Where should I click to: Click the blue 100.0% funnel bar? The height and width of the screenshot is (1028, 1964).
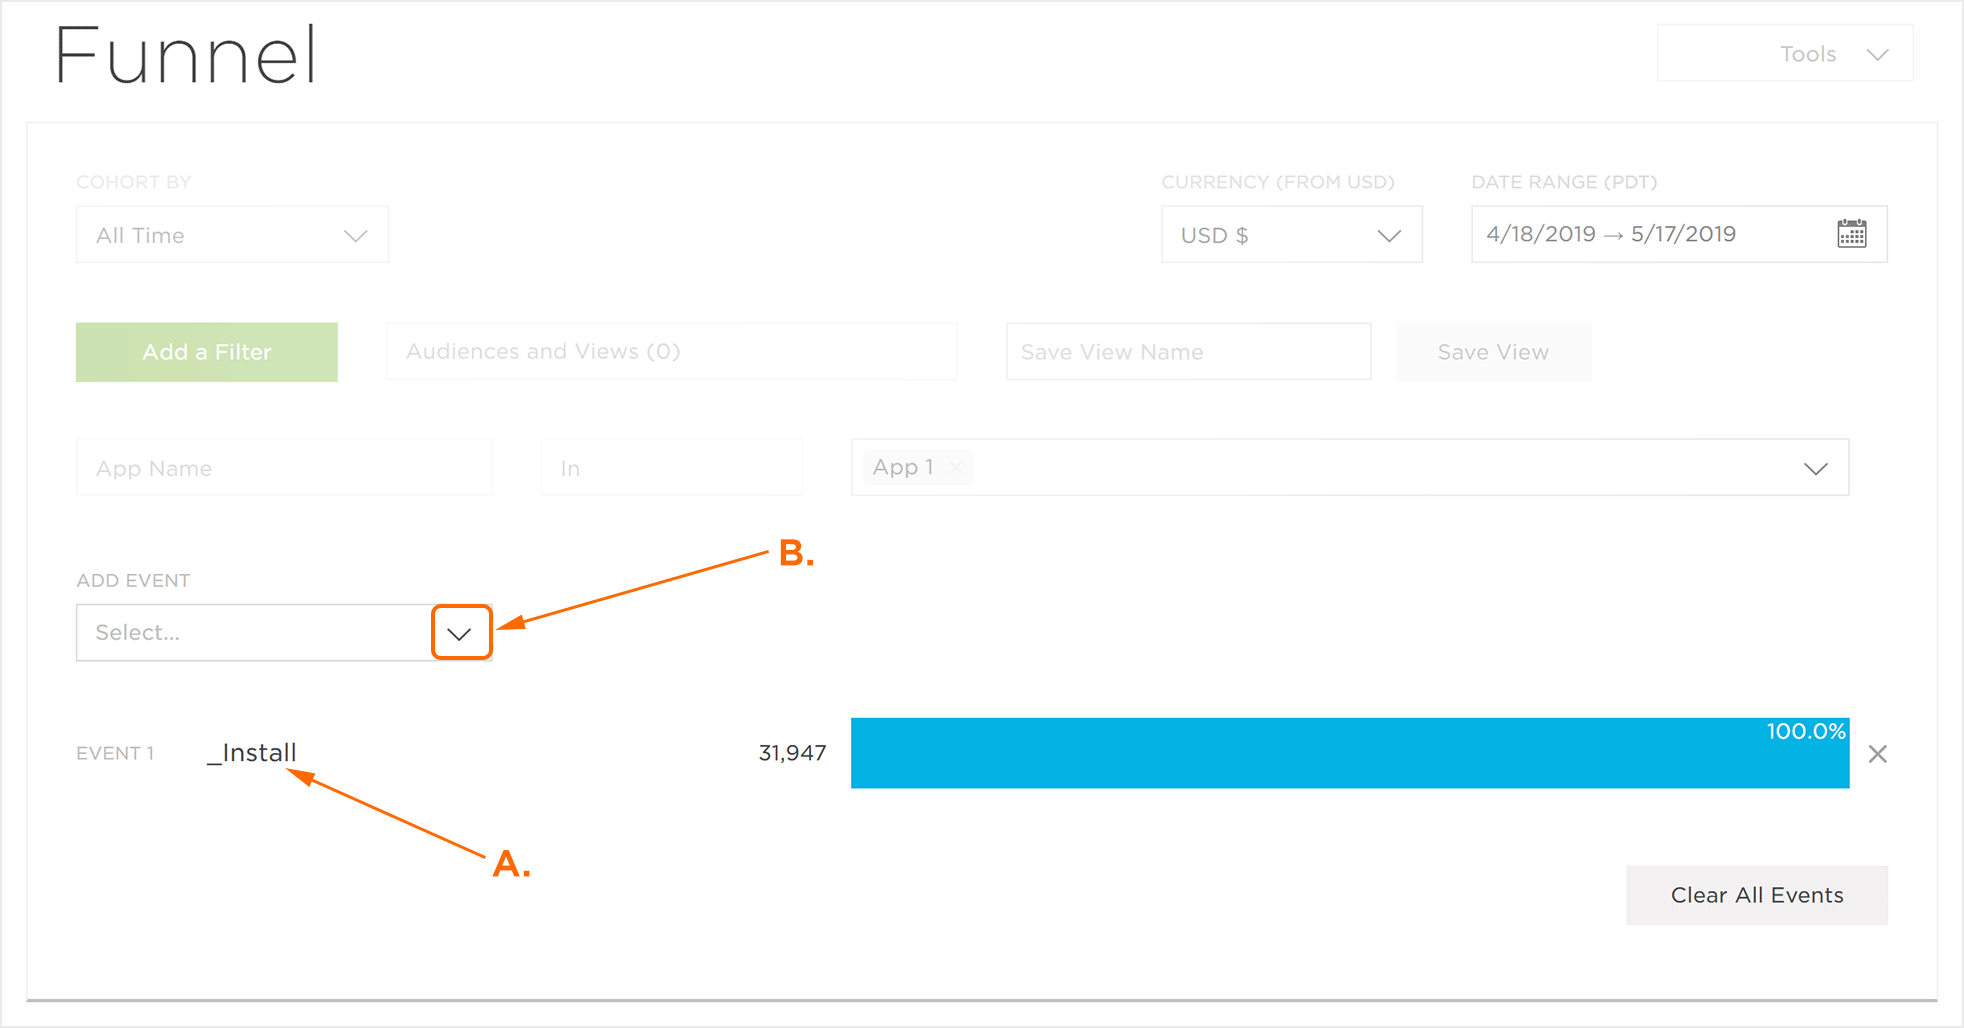1349,754
